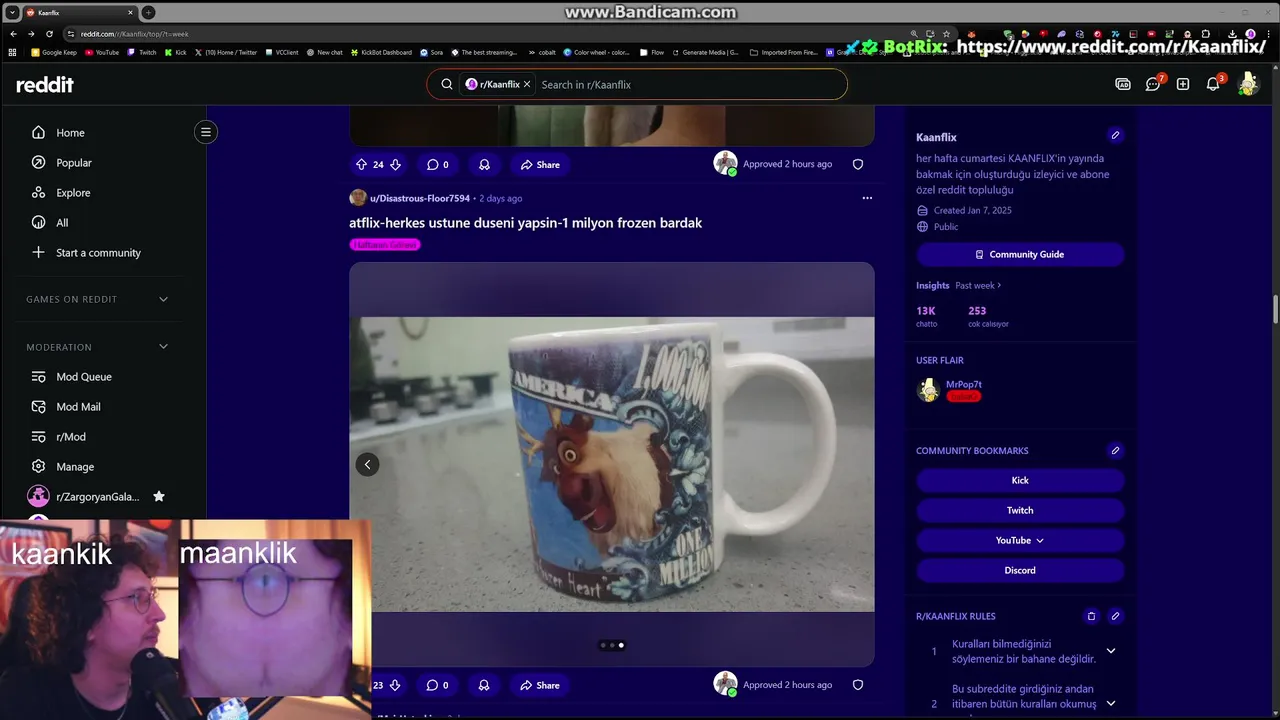Toggle favorite star for r/ZargoryanGala

(x=158, y=497)
